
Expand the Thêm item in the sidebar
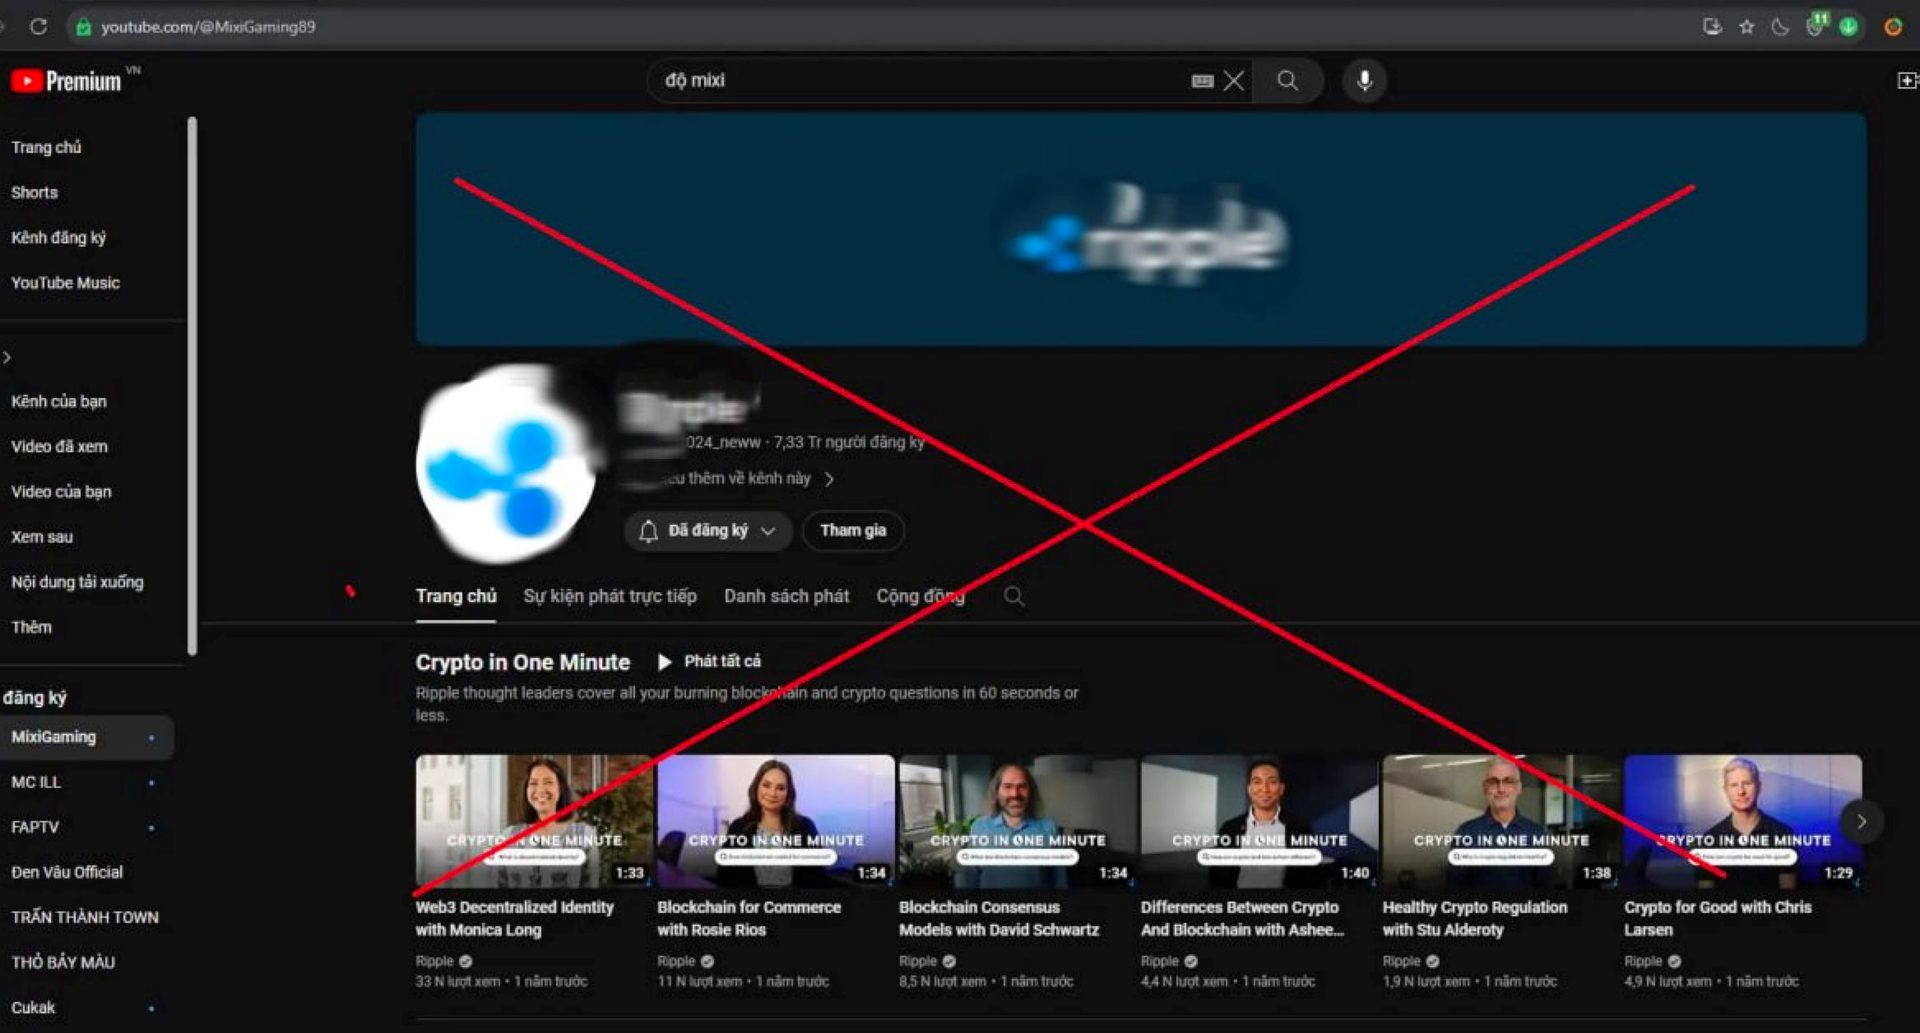click(31, 627)
